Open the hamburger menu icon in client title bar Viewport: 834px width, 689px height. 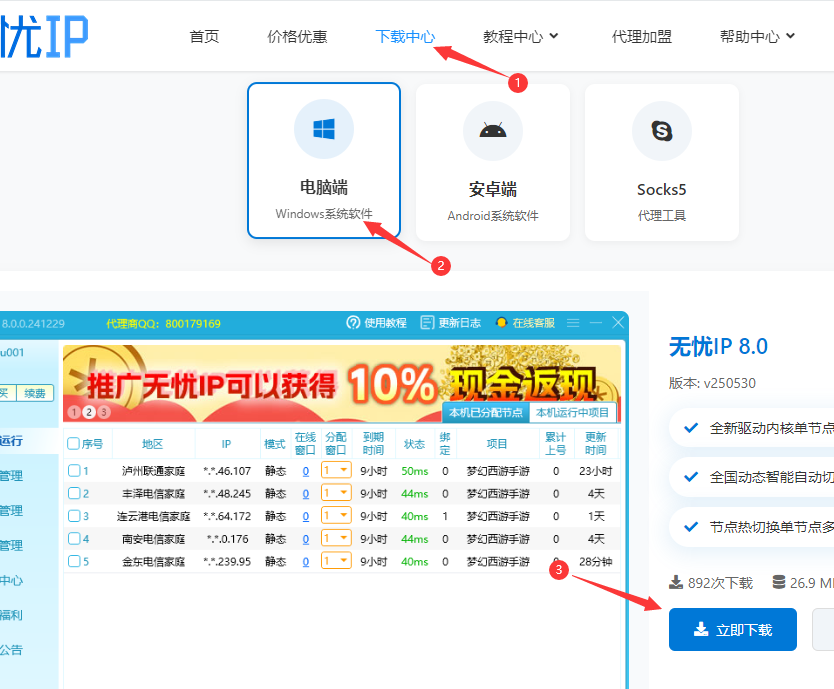(x=573, y=323)
